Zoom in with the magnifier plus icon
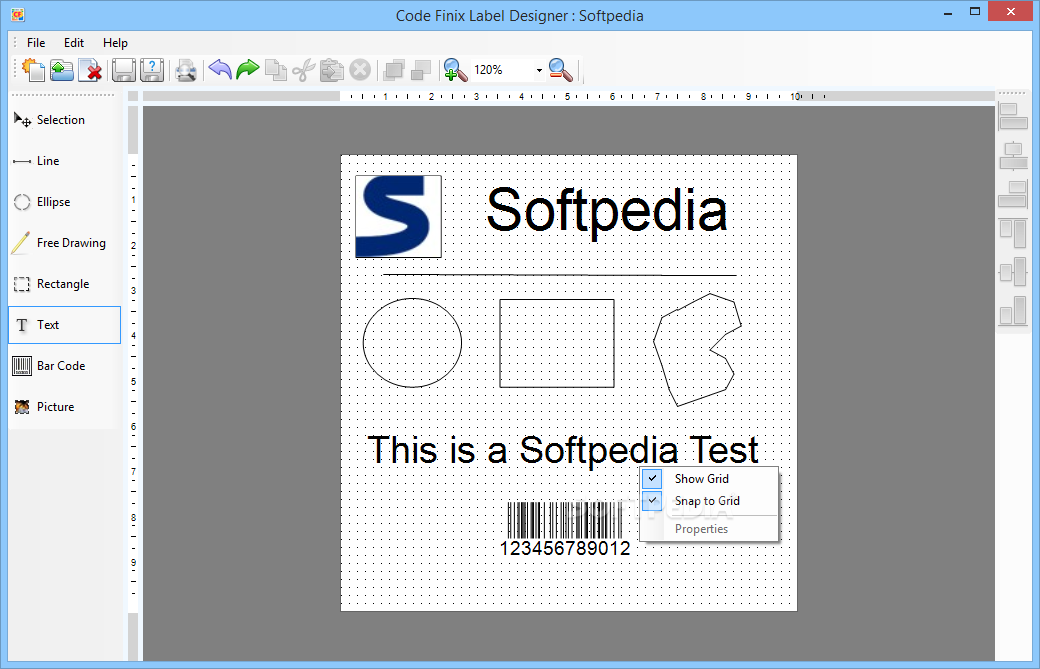 (x=455, y=70)
